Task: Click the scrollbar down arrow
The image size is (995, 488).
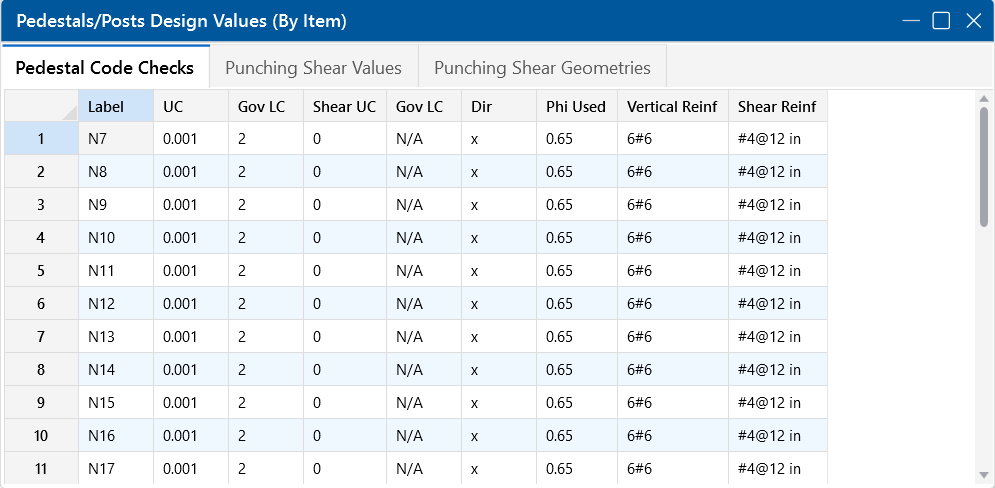Action: [x=984, y=475]
